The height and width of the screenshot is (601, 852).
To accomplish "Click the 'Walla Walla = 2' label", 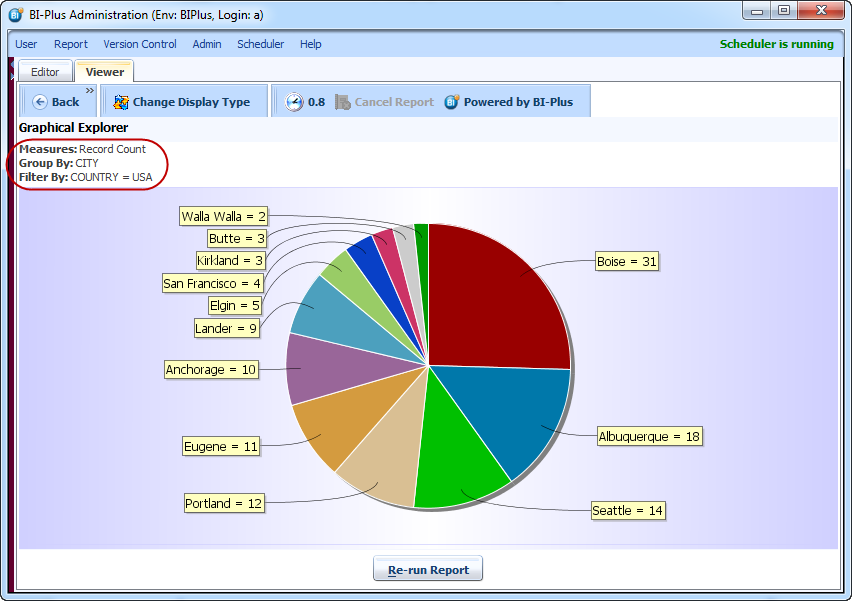I will (x=224, y=216).
